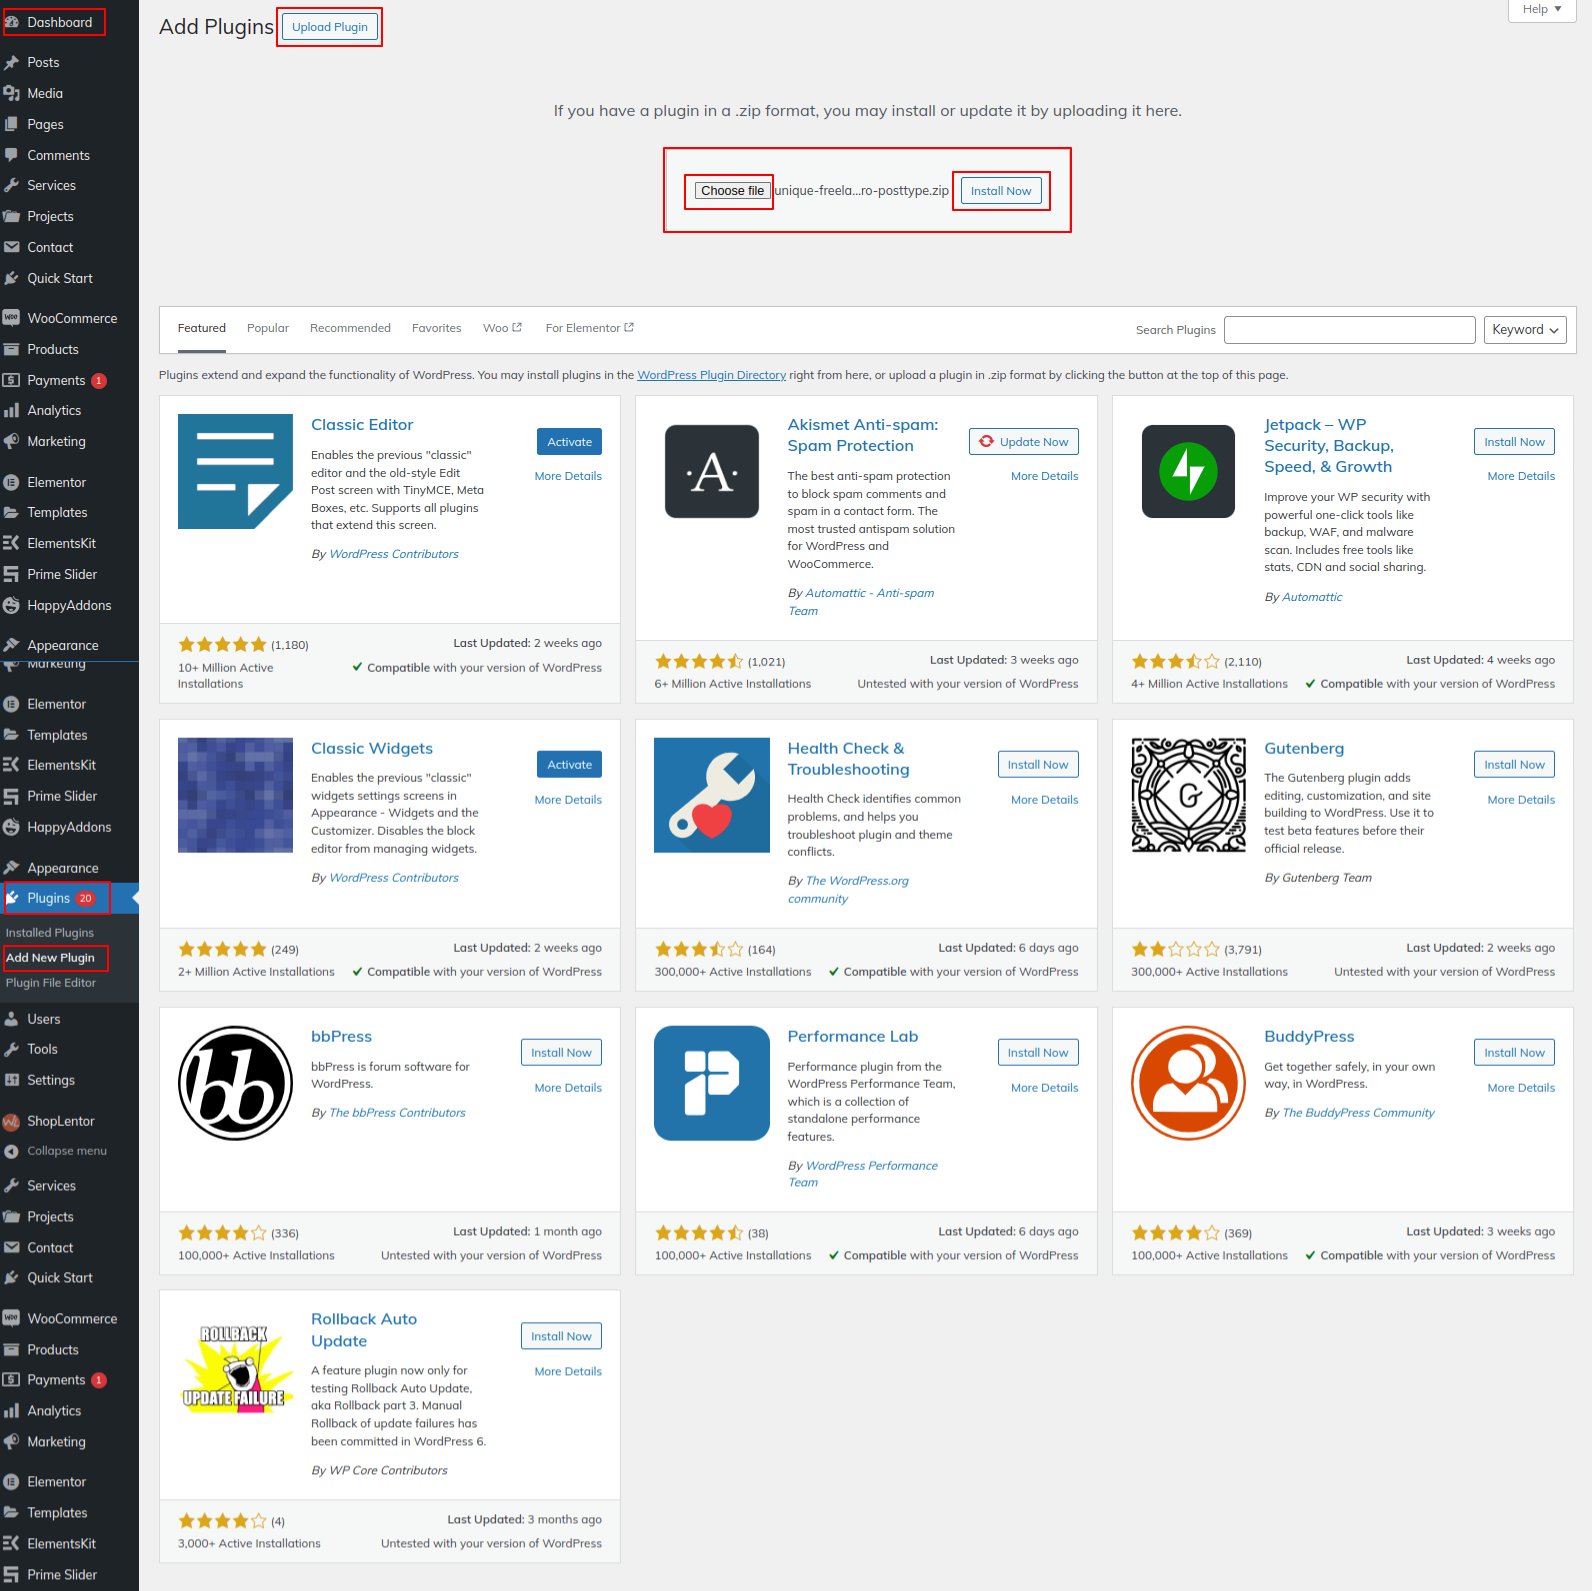Image resolution: width=1592 pixels, height=1591 pixels.
Task: Update the Akismet plugin now
Action: click(1023, 442)
